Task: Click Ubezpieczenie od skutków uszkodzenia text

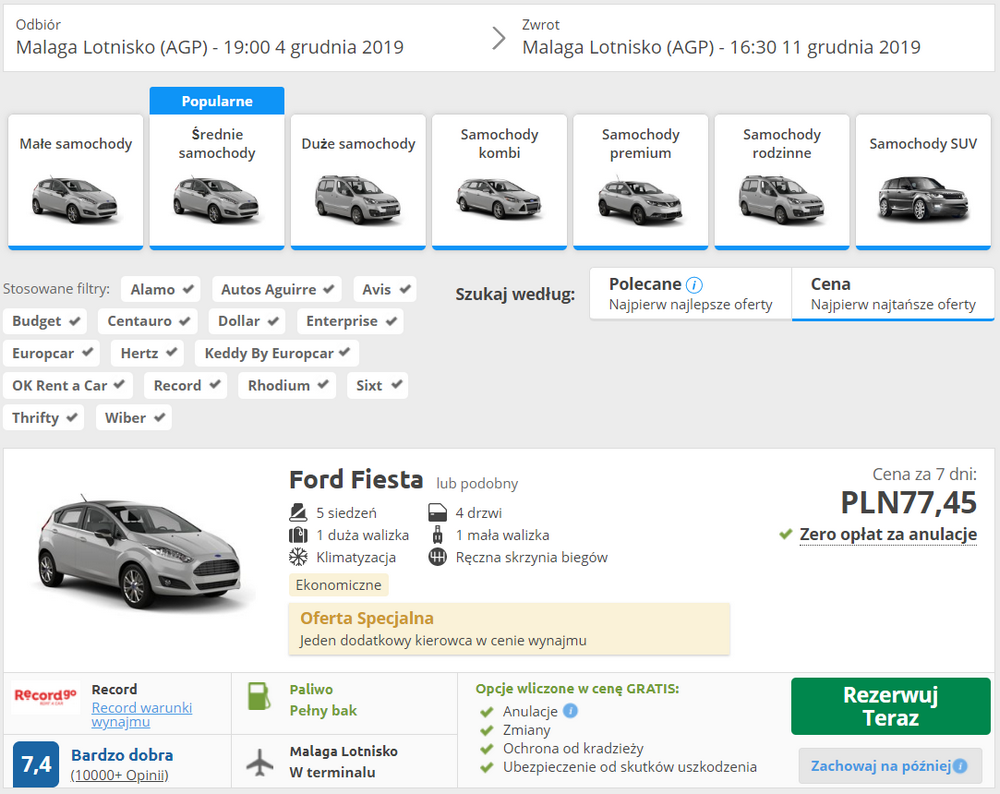Action: coord(629,767)
